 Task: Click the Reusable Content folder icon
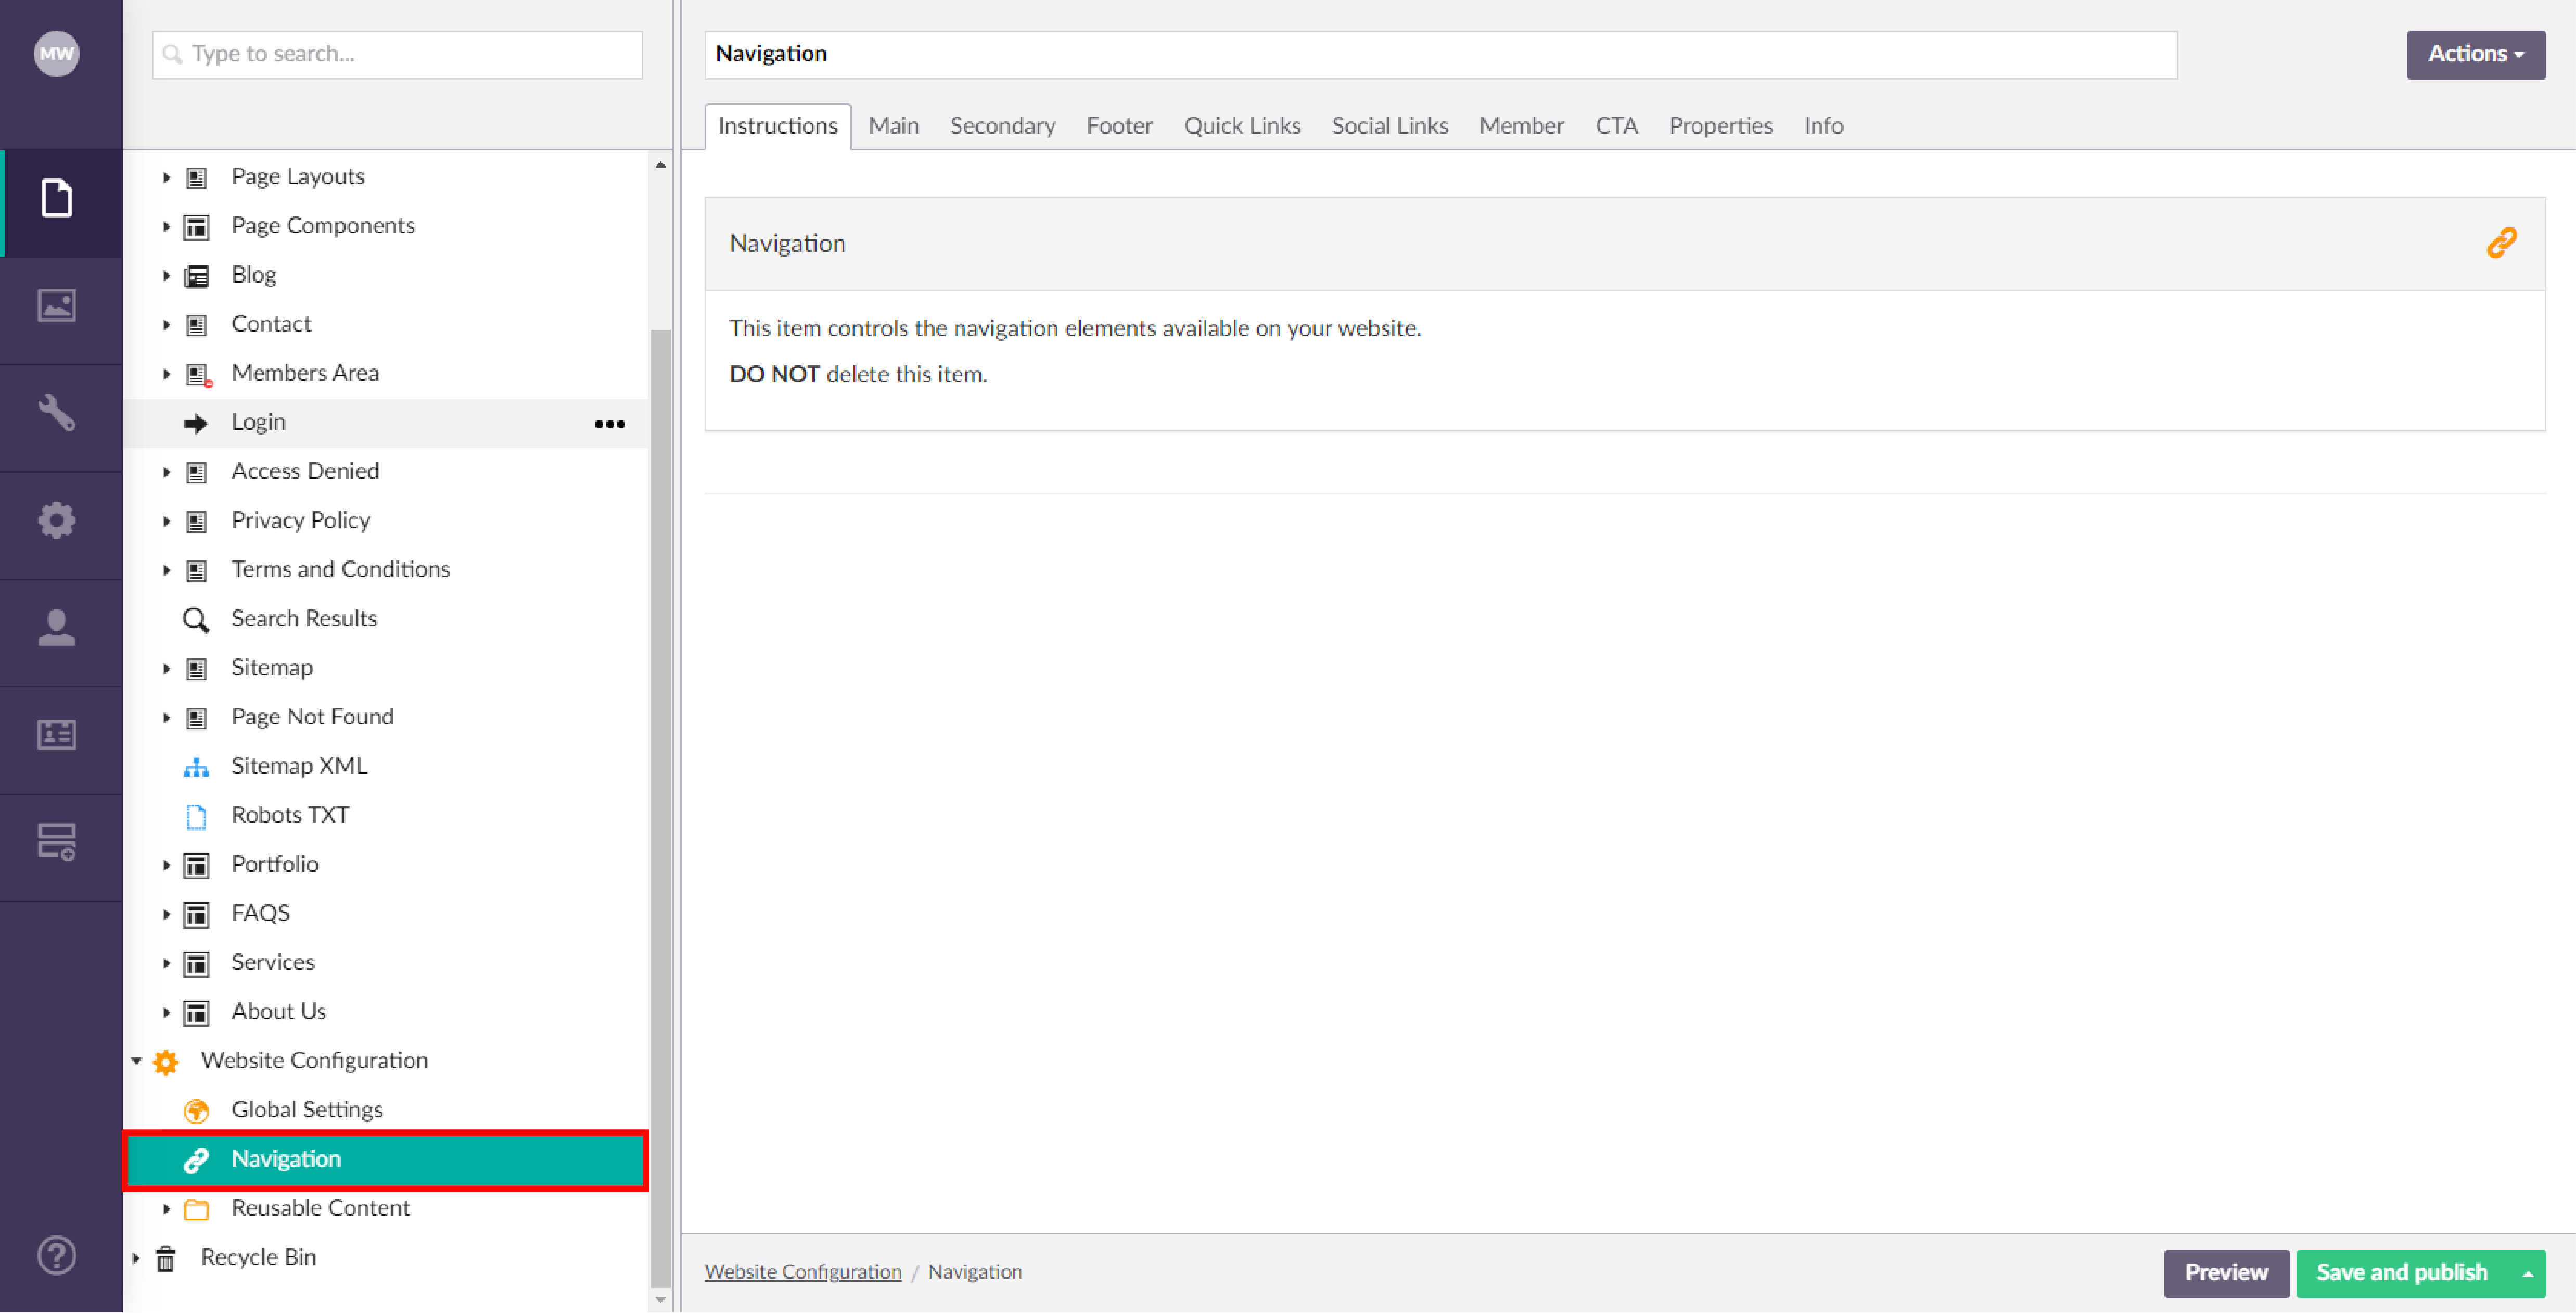point(196,1209)
